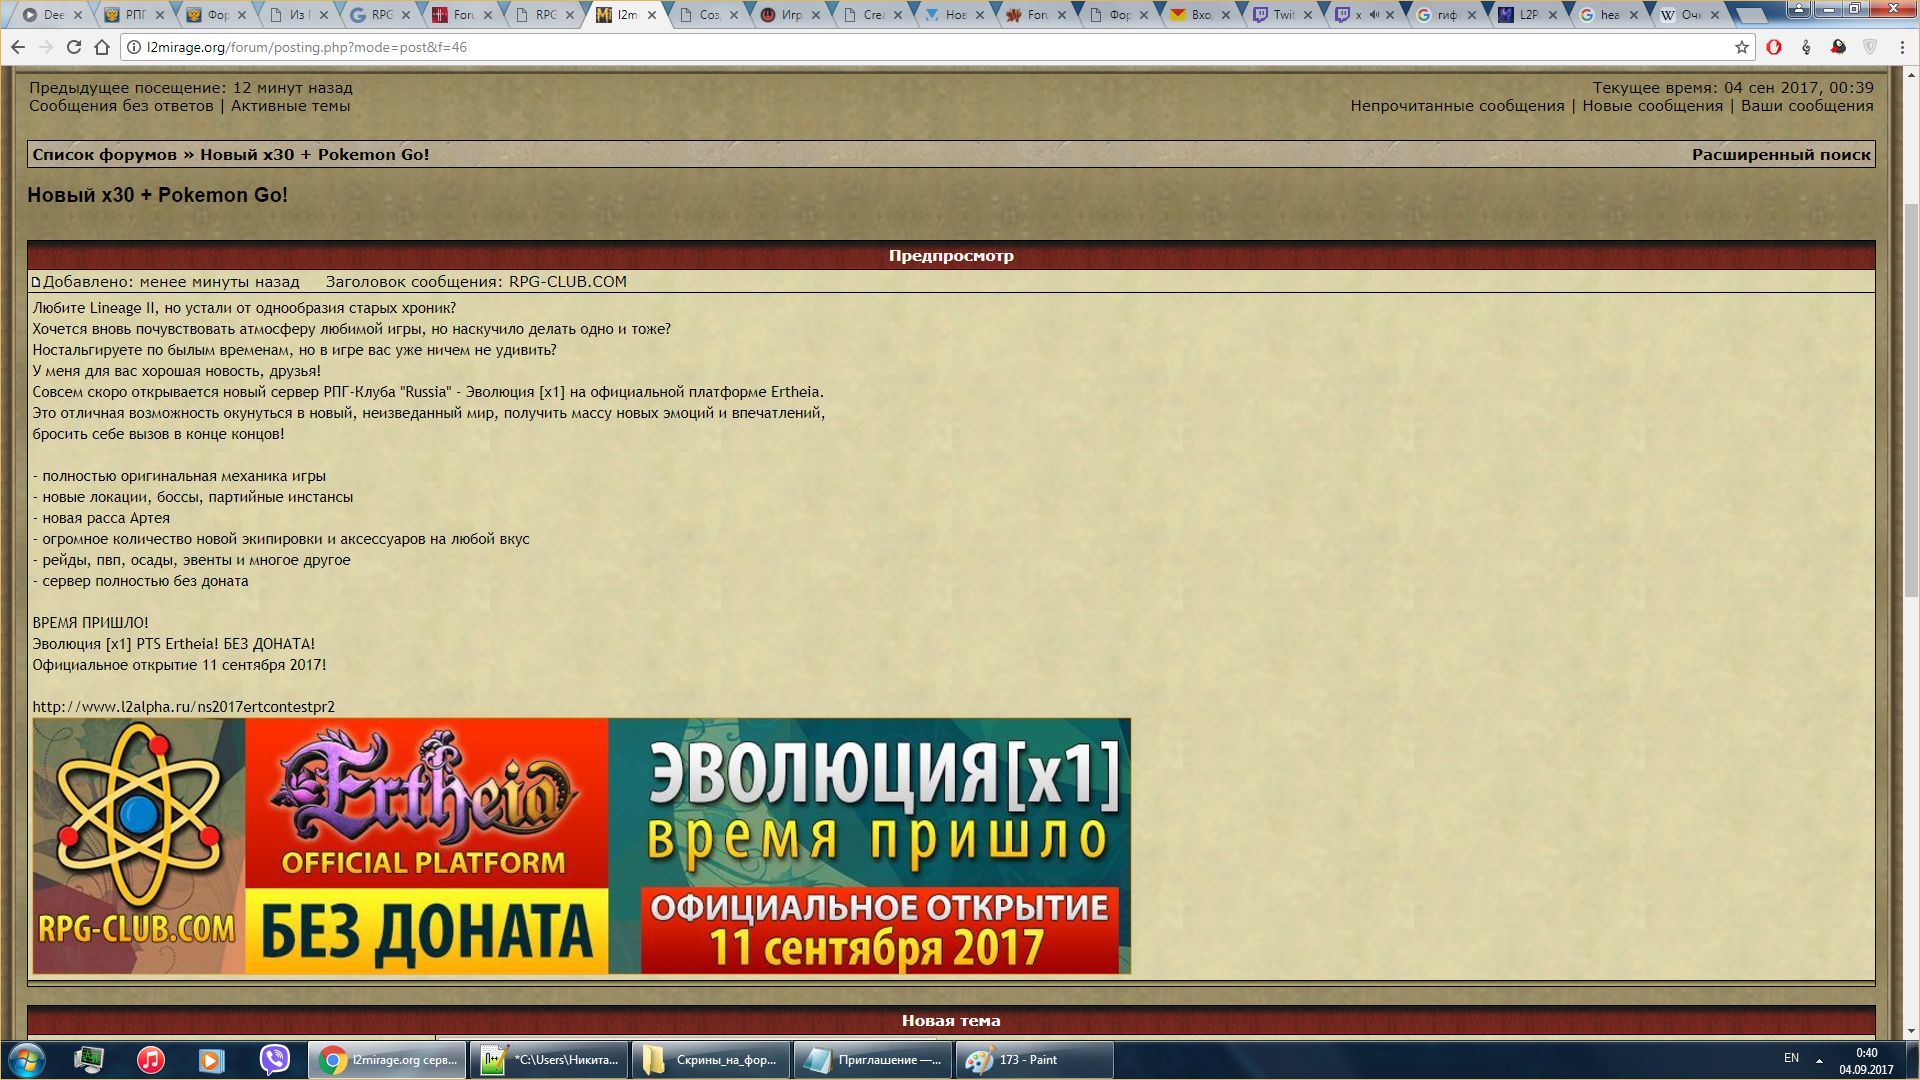This screenshot has width=1920, height=1080.
Task: Open the media player taskbar icon
Action: tap(212, 1060)
